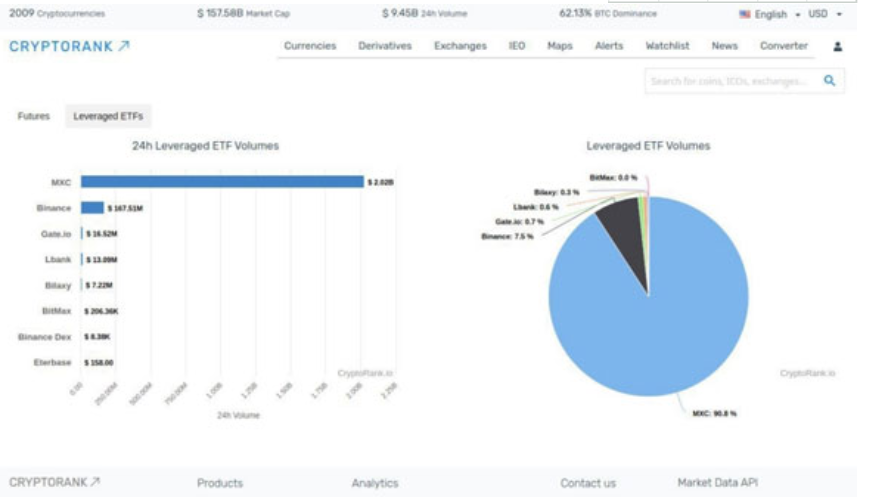Click the footer CryptoRank logo
870x497 pixels.
[x=54, y=482]
